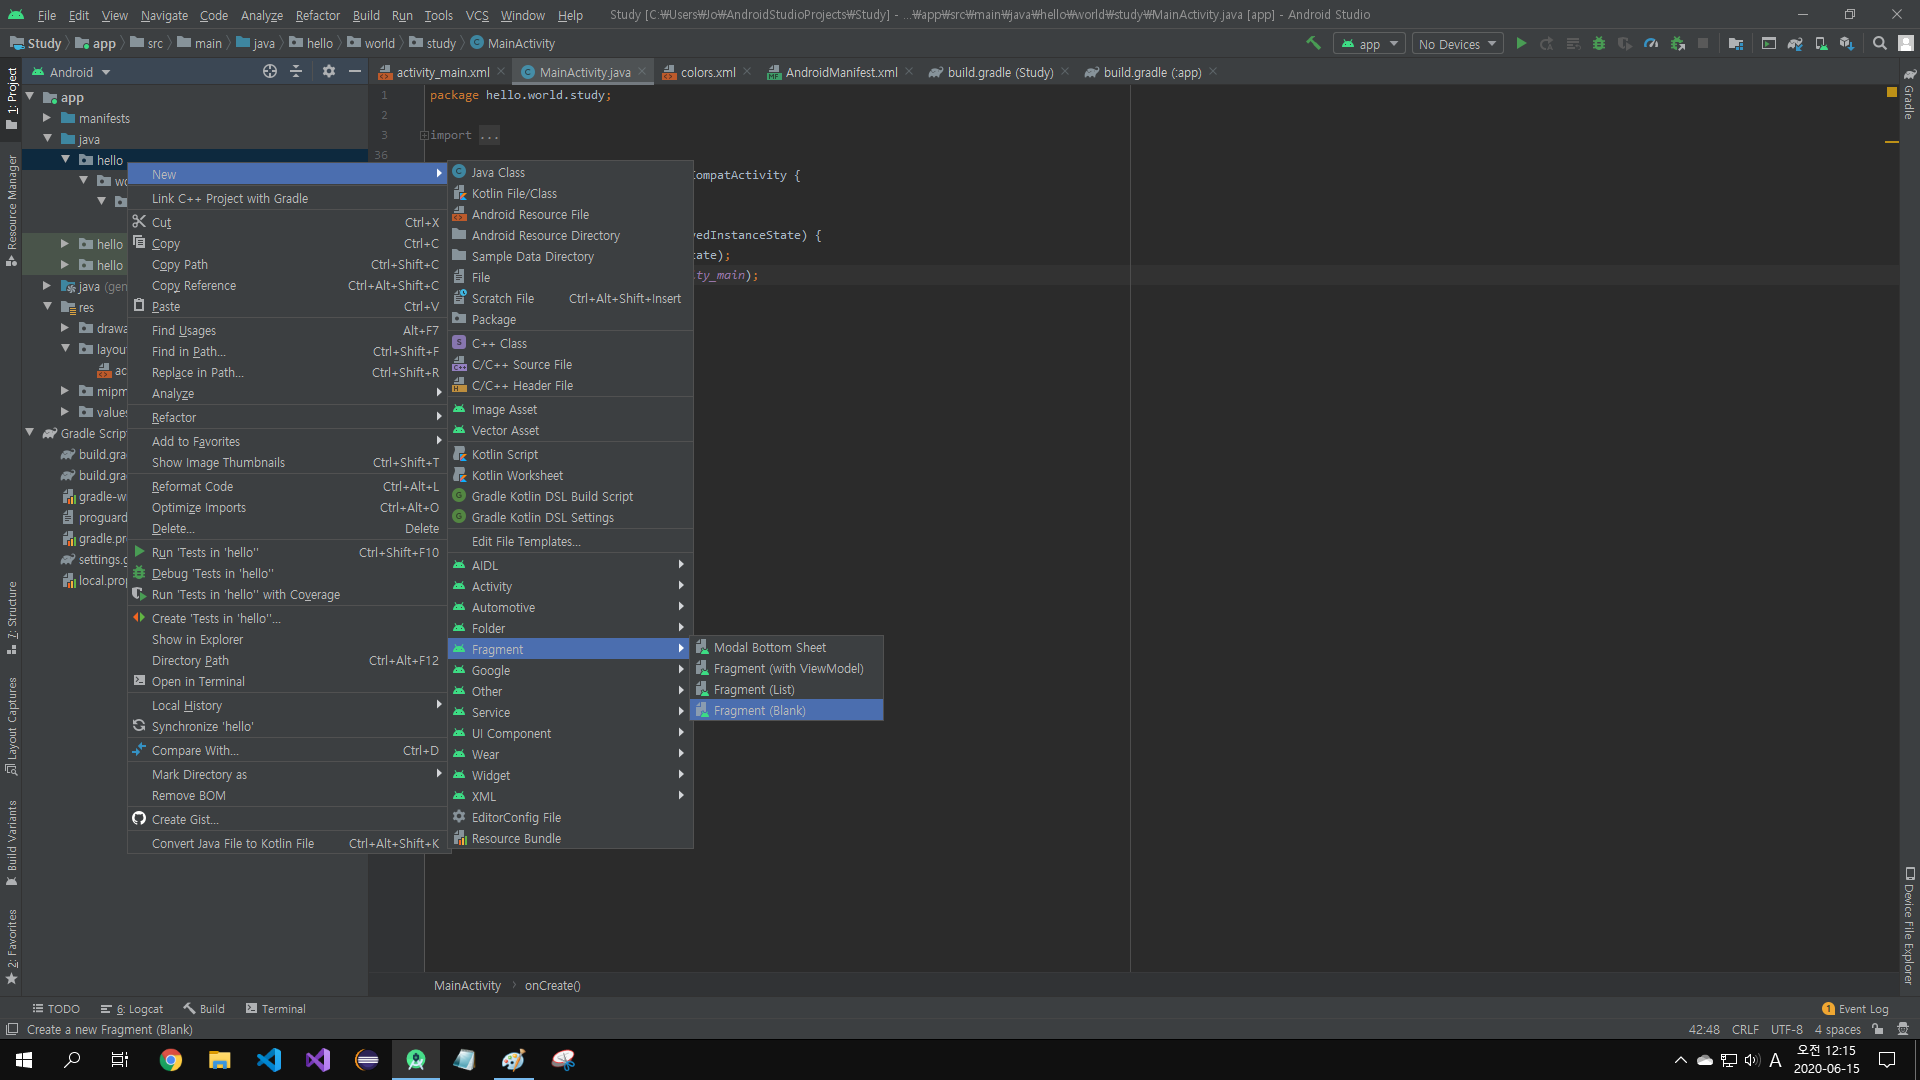This screenshot has height=1080, width=1920.
Task: Expand the manifests folder in tree
Action: pos(47,118)
